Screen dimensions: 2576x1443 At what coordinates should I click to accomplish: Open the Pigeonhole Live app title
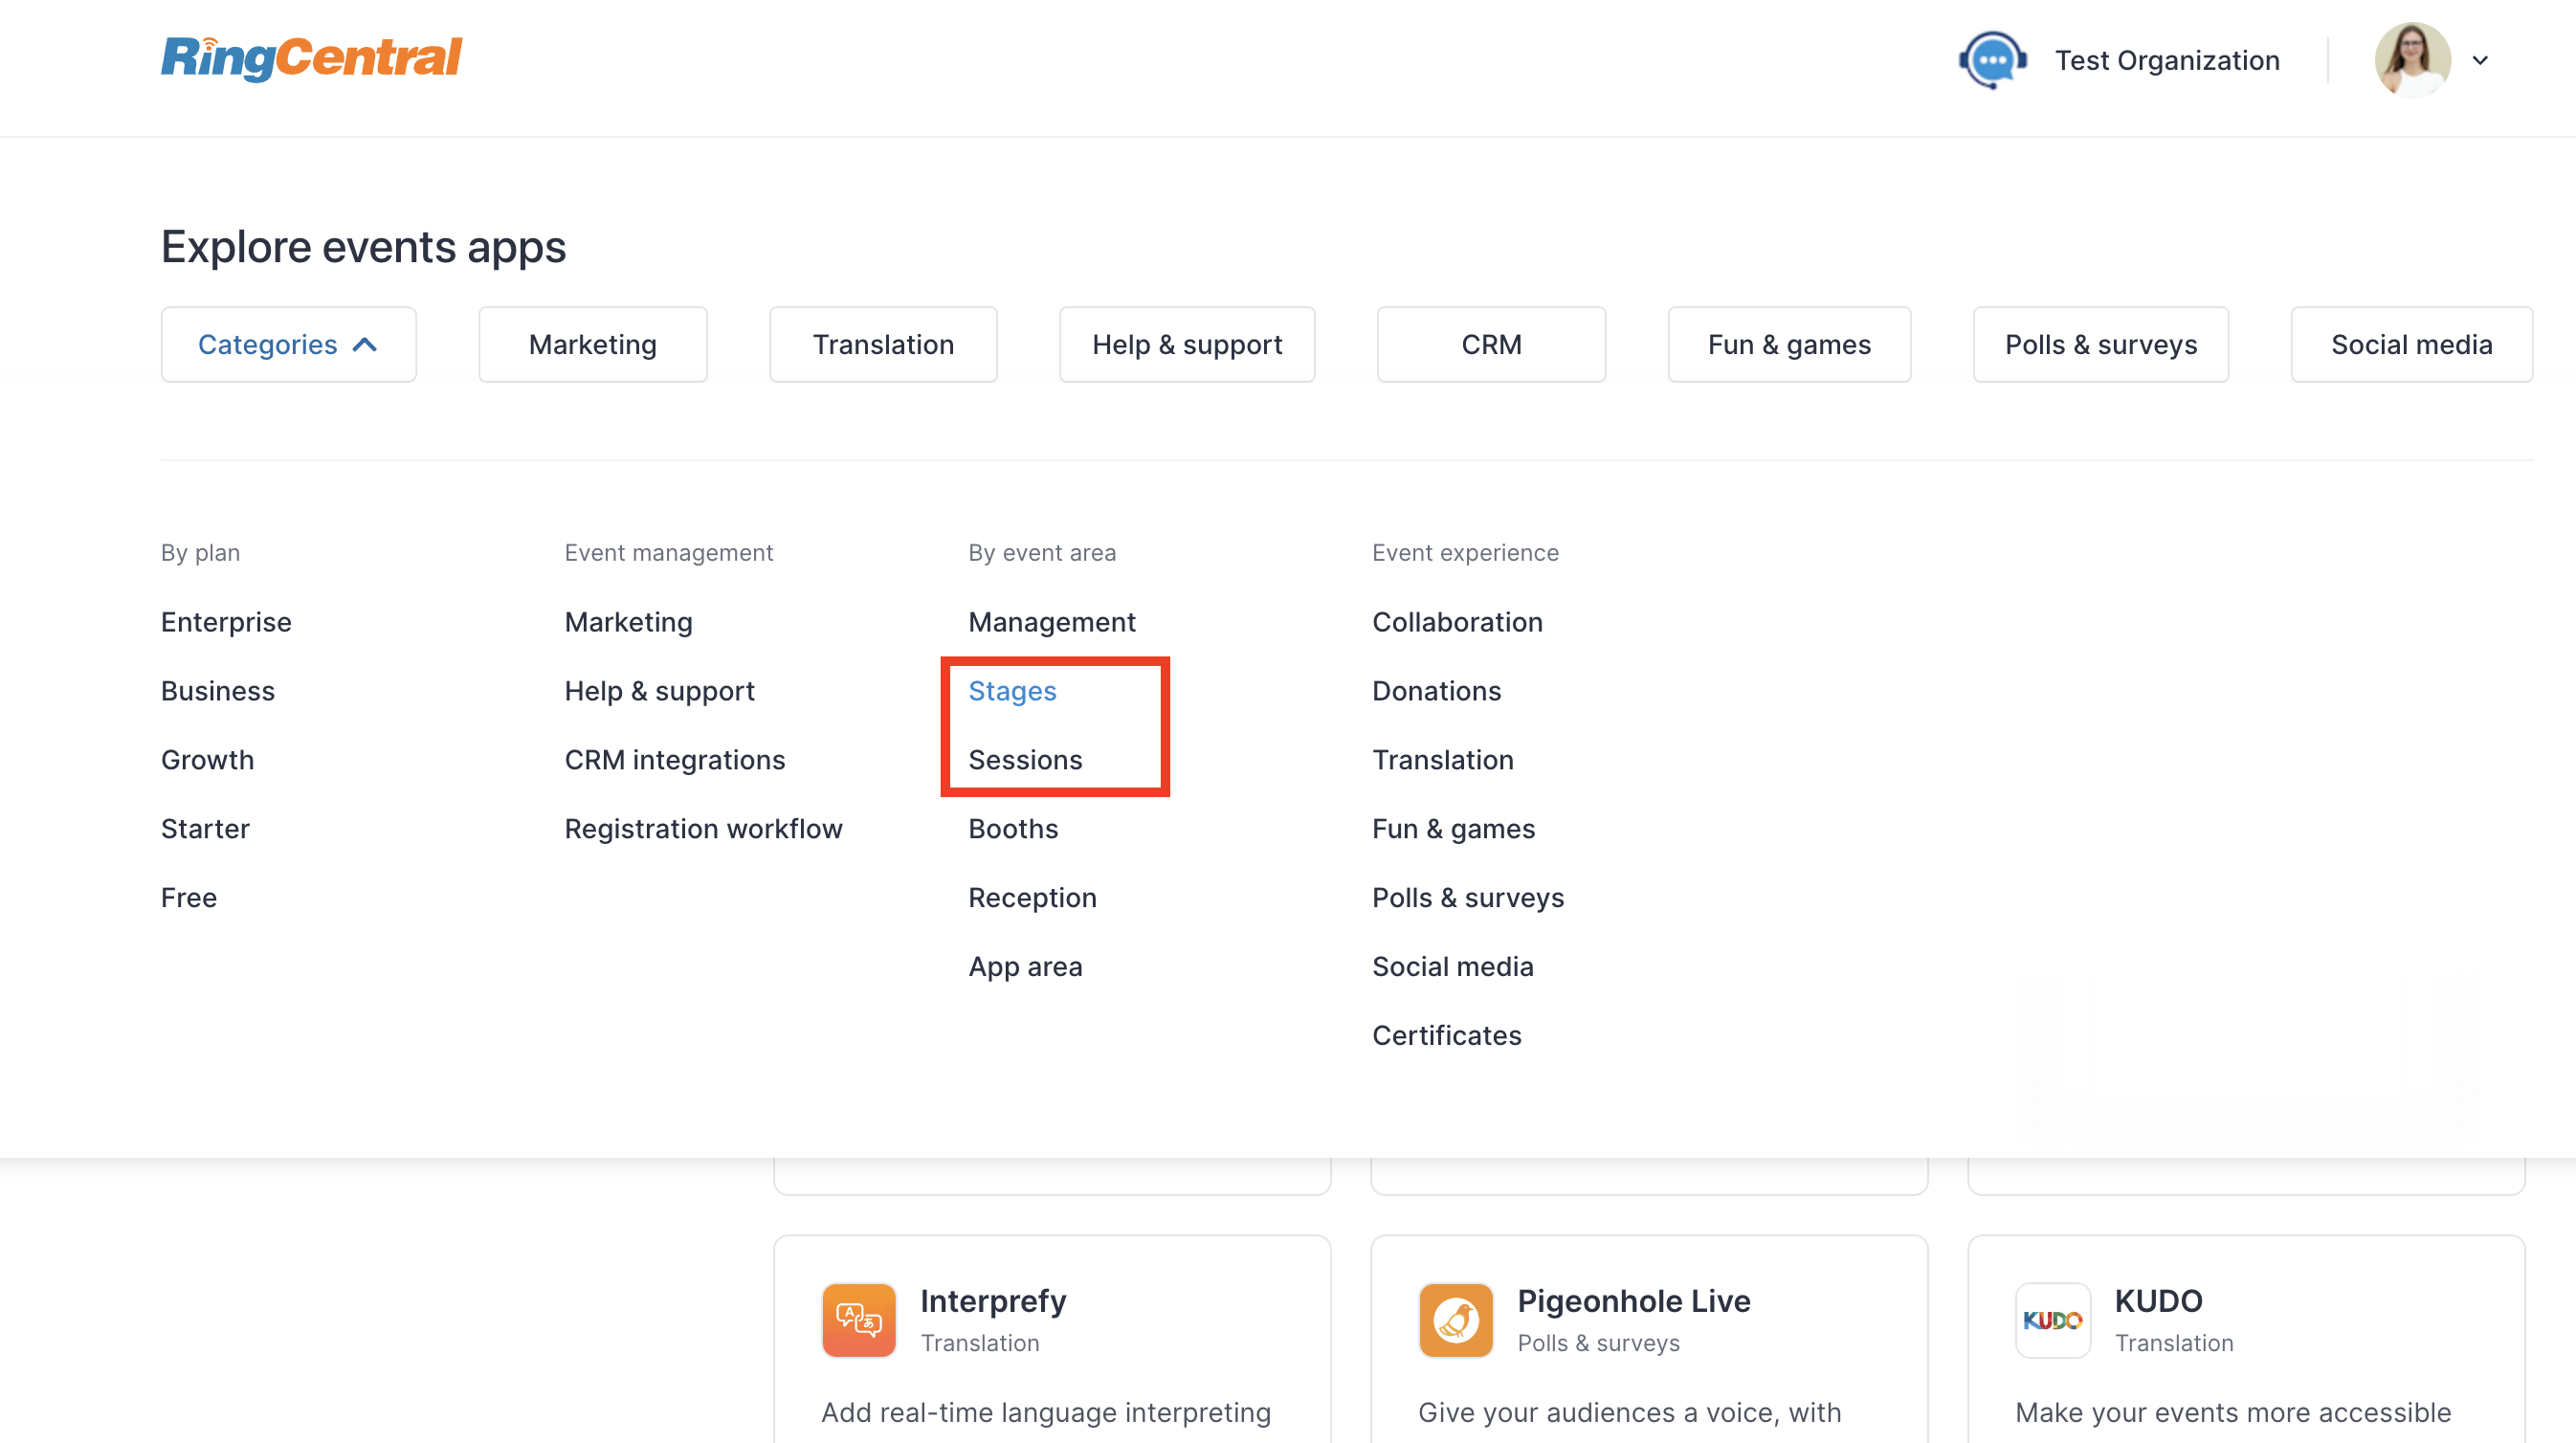1634,1301
